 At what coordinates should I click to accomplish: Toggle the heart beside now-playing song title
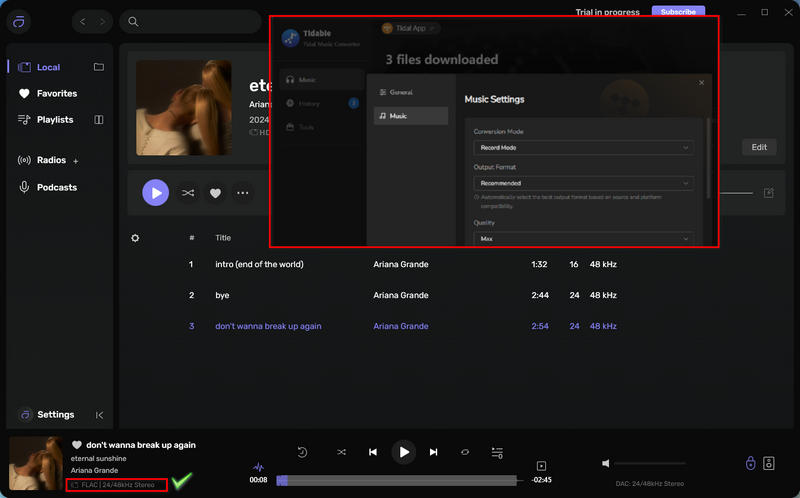[x=77, y=445]
